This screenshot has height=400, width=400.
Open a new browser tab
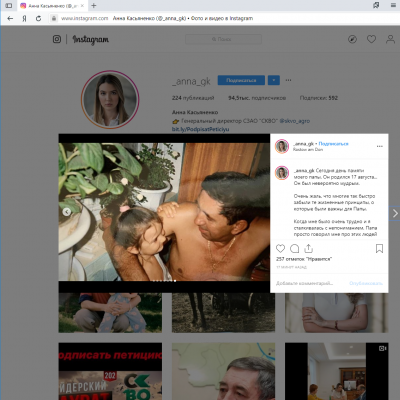(94, 5)
